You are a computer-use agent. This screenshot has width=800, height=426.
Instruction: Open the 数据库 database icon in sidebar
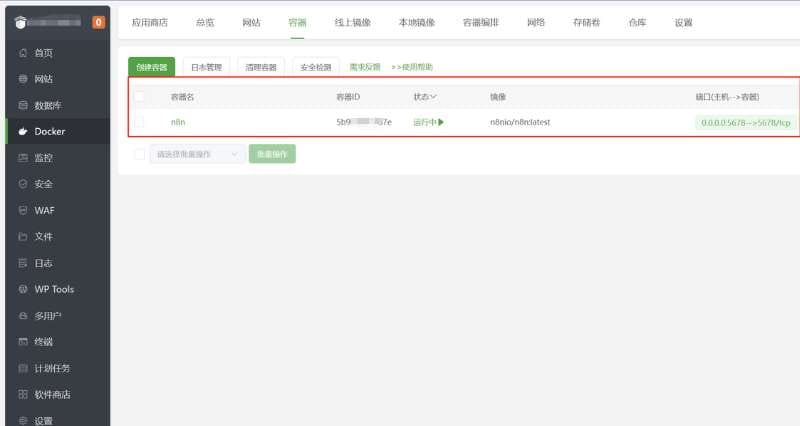22,105
